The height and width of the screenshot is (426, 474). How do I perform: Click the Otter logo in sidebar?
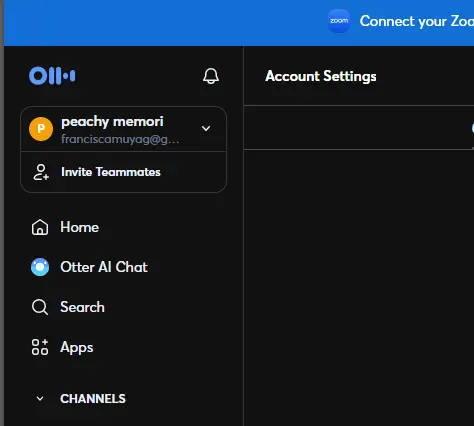click(x=52, y=76)
